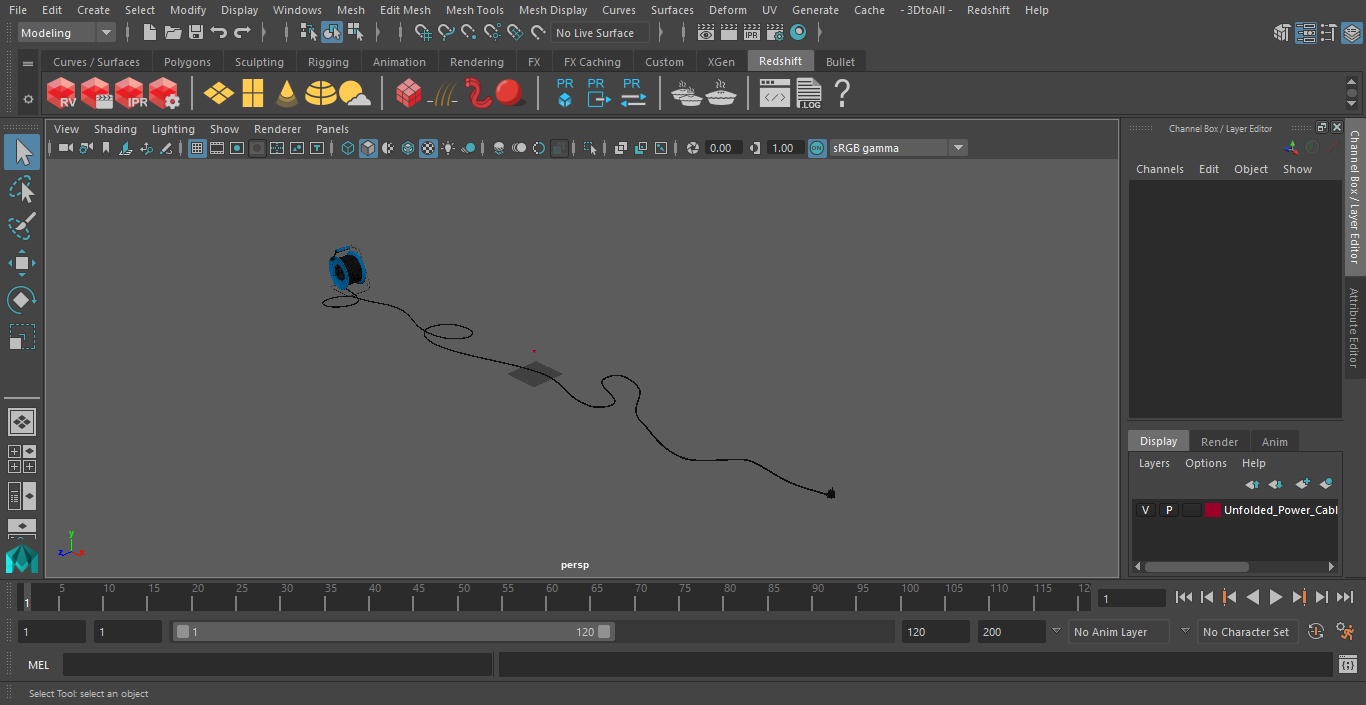The image size is (1366, 705).
Task: Toggle the sRGB gamma view transform button
Action: pyautogui.click(x=817, y=148)
